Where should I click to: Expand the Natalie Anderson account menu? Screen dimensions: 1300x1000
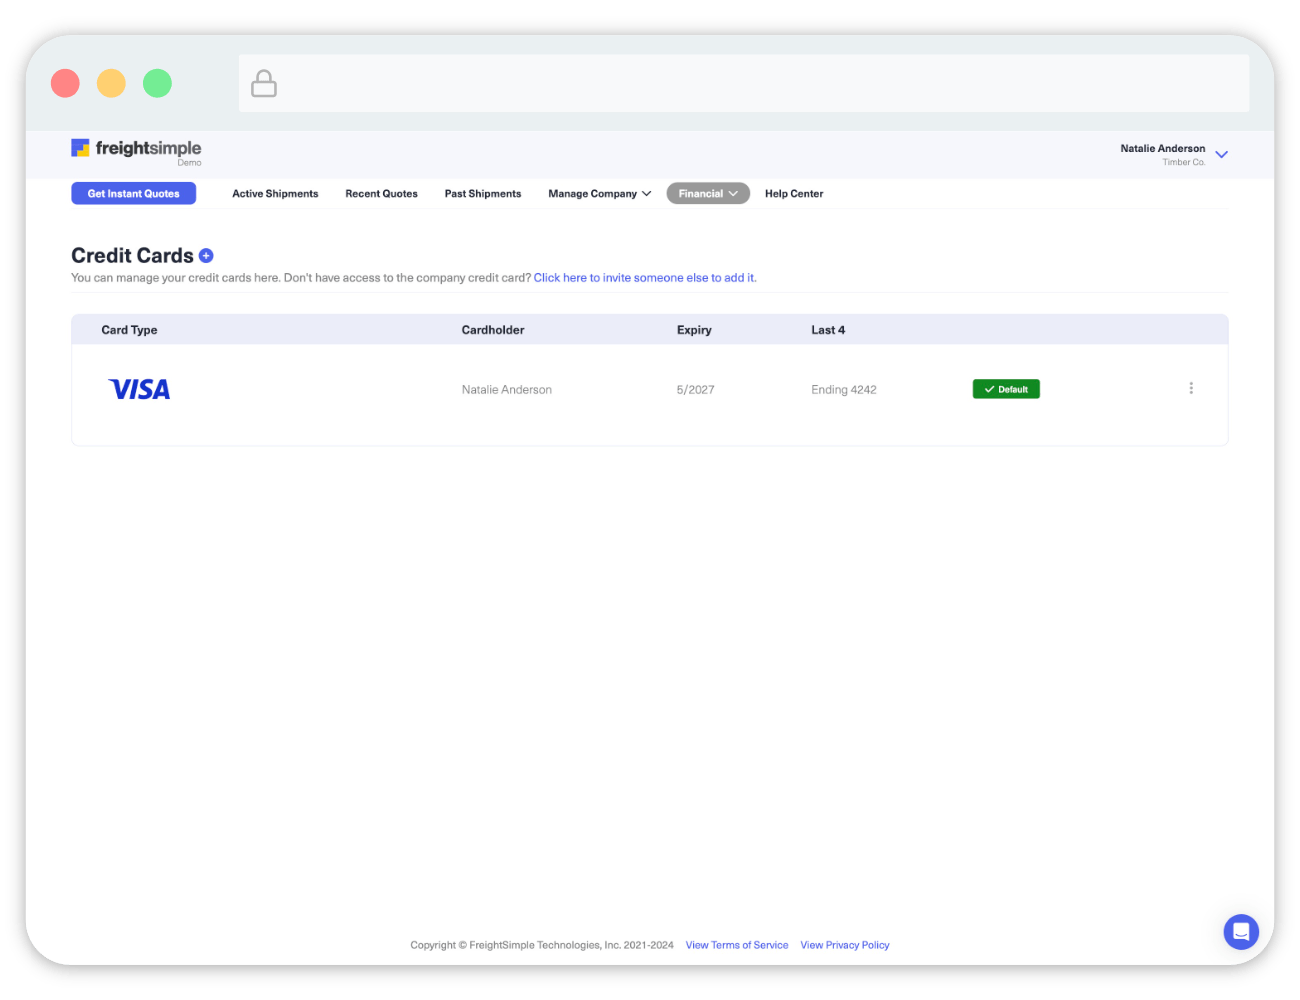tap(1220, 154)
